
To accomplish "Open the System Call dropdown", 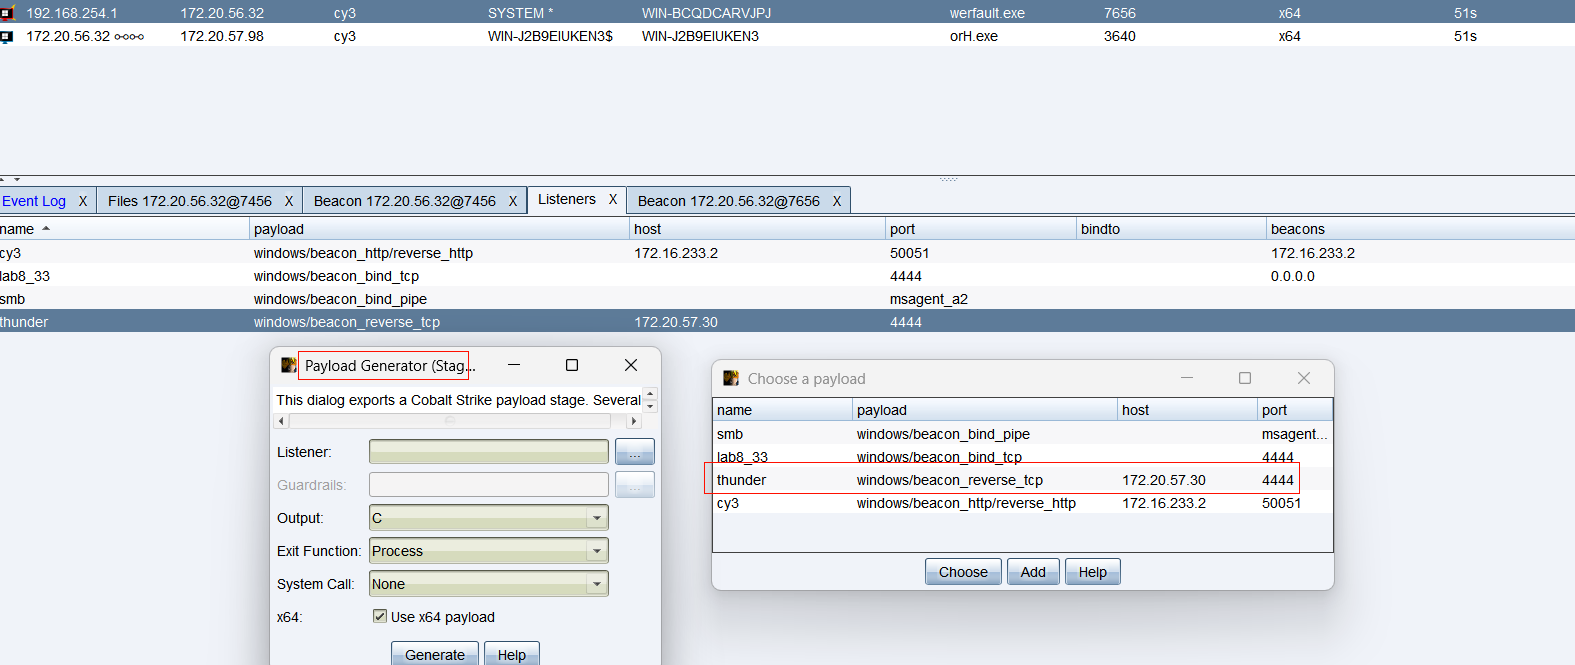I will tap(597, 584).
